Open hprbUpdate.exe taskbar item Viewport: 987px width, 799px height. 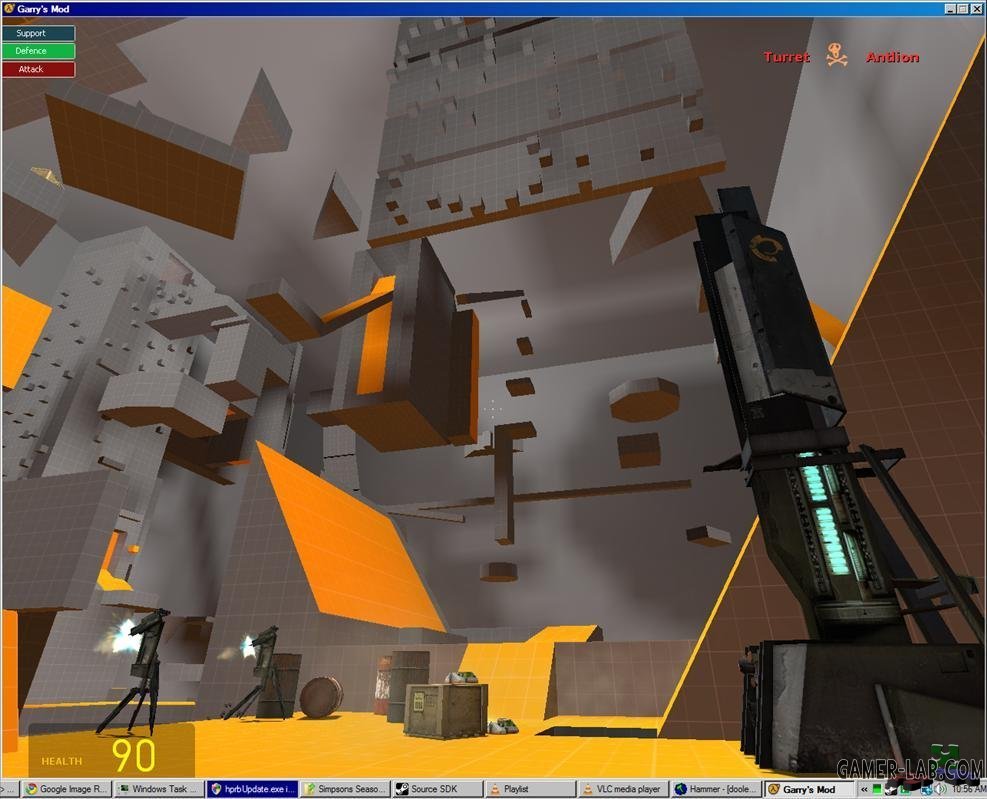[252, 789]
